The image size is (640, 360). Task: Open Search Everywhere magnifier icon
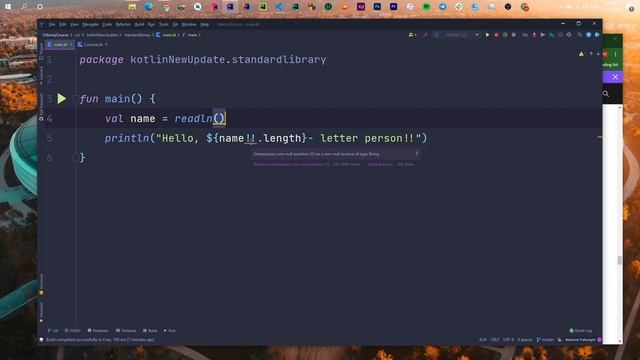[580, 35]
